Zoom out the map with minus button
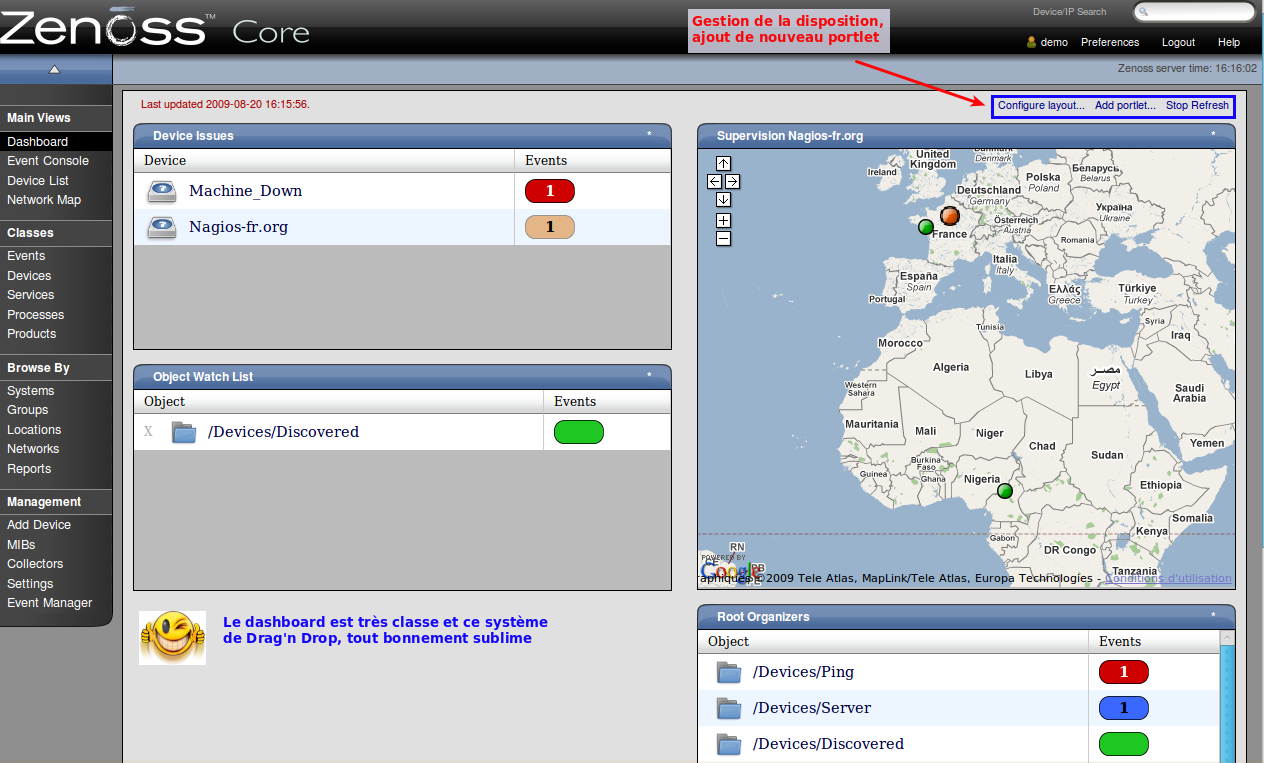 tap(724, 238)
